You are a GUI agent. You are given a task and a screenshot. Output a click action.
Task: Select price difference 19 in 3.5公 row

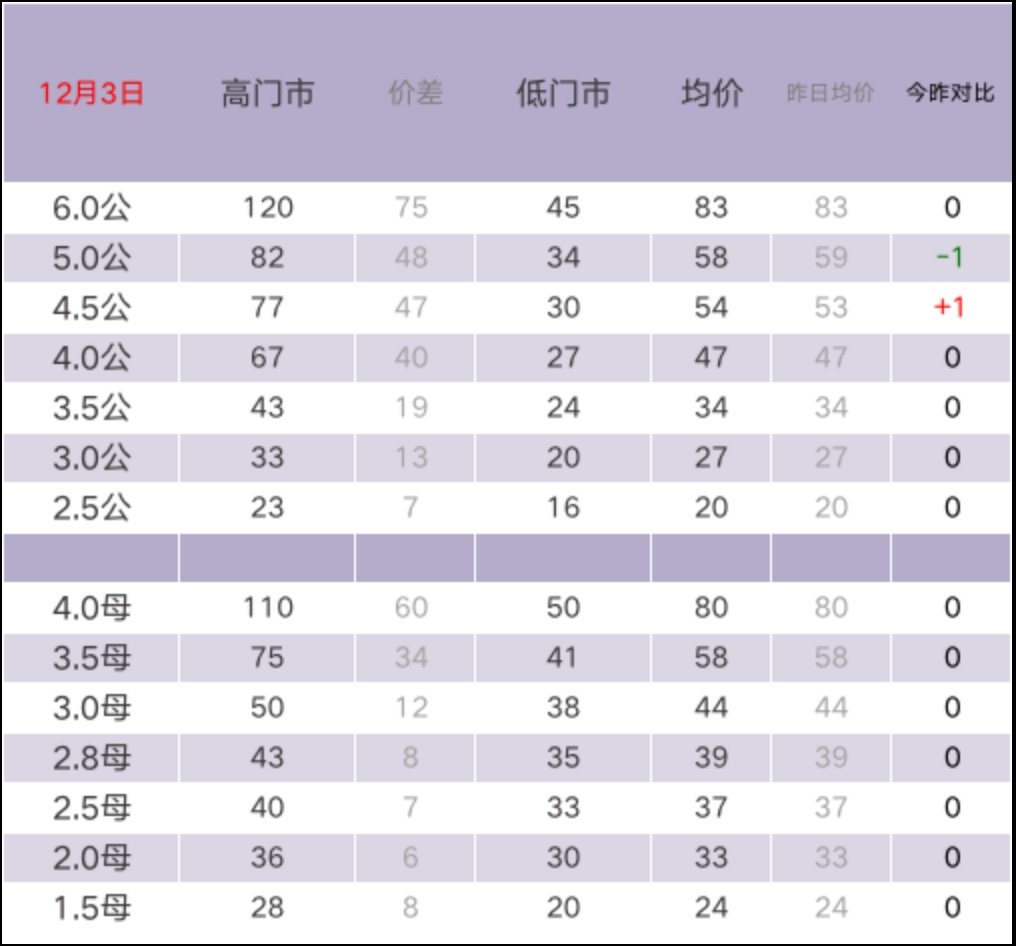tap(411, 408)
